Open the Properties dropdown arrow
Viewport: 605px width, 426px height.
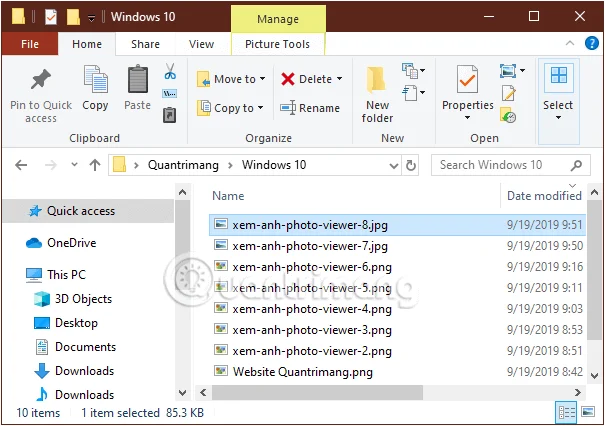point(467,117)
